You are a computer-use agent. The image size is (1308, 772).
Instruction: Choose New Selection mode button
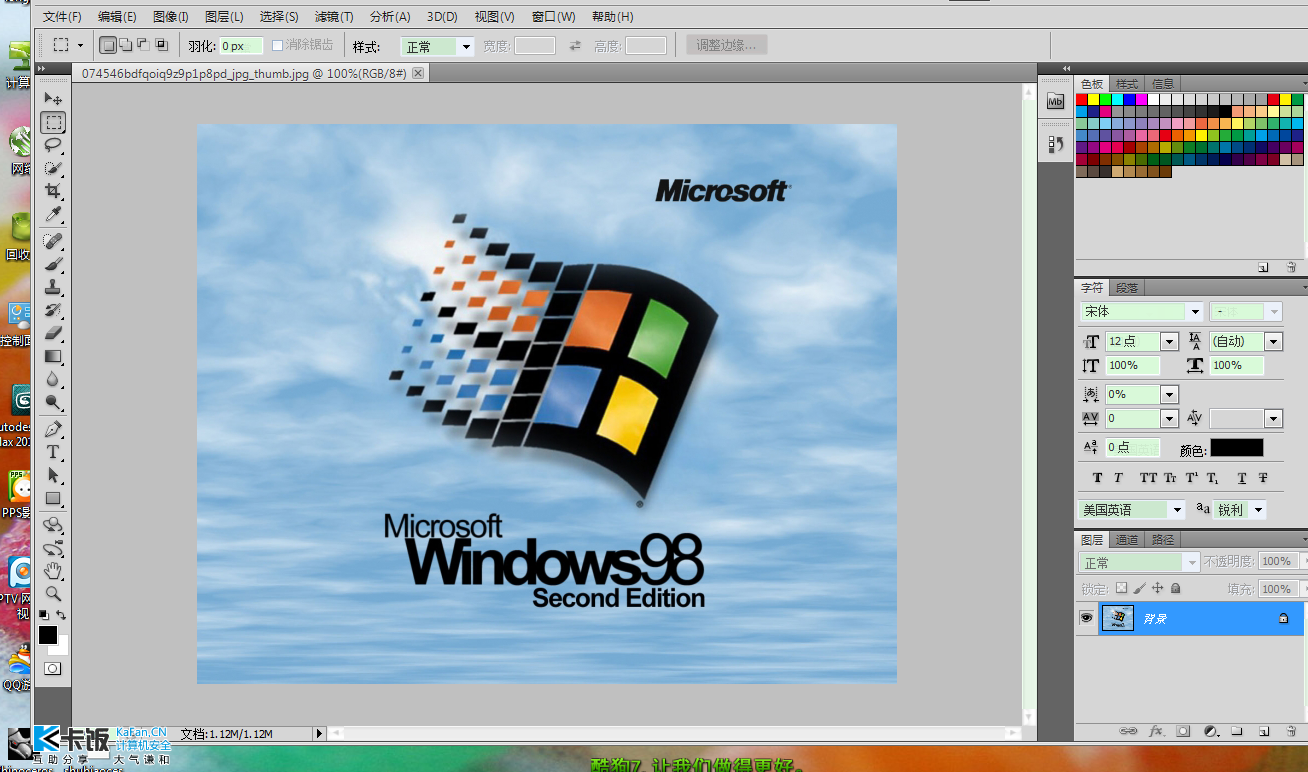pyautogui.click(x=107, y=45)
